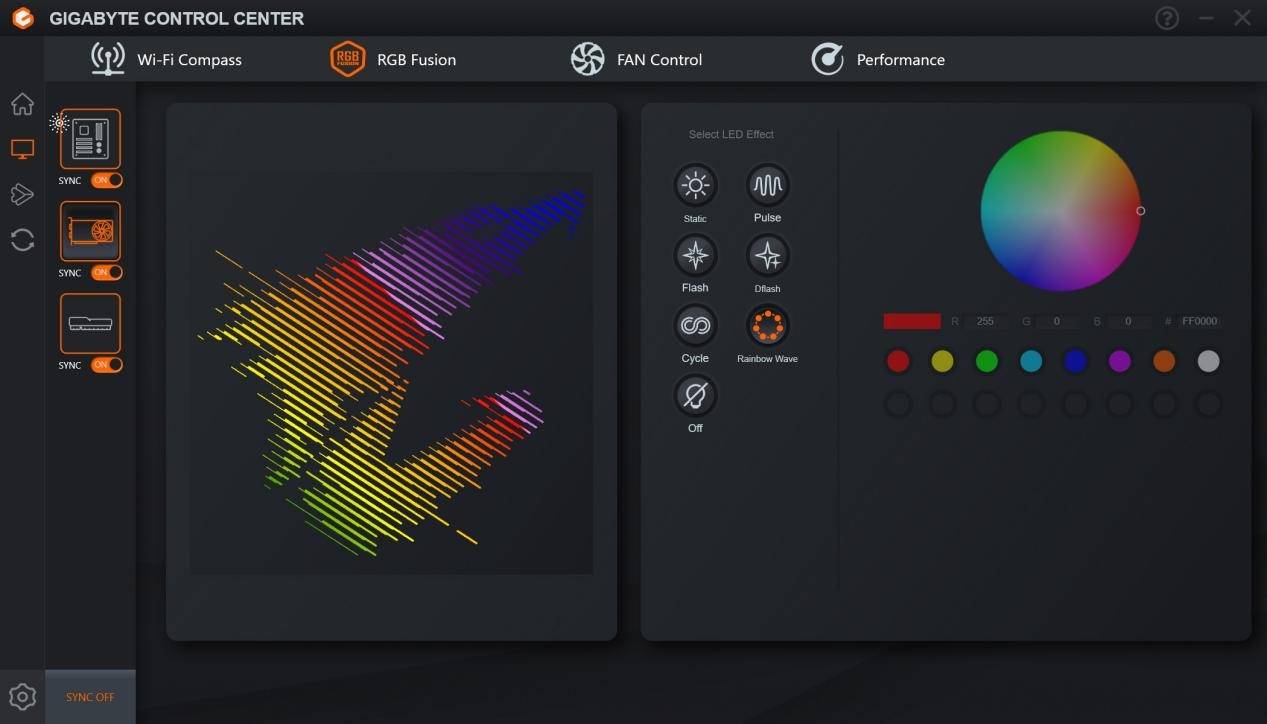Image resolution: width=1267 pixels, height=724 pixels.
Task: Click the last empty custom color slot
Action: [1208, 404]
